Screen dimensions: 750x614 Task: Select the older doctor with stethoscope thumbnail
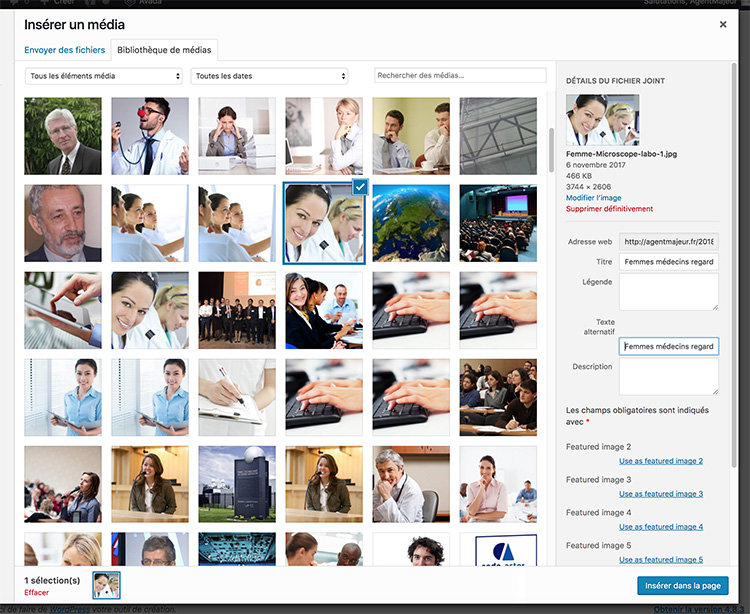coord(411,484)
